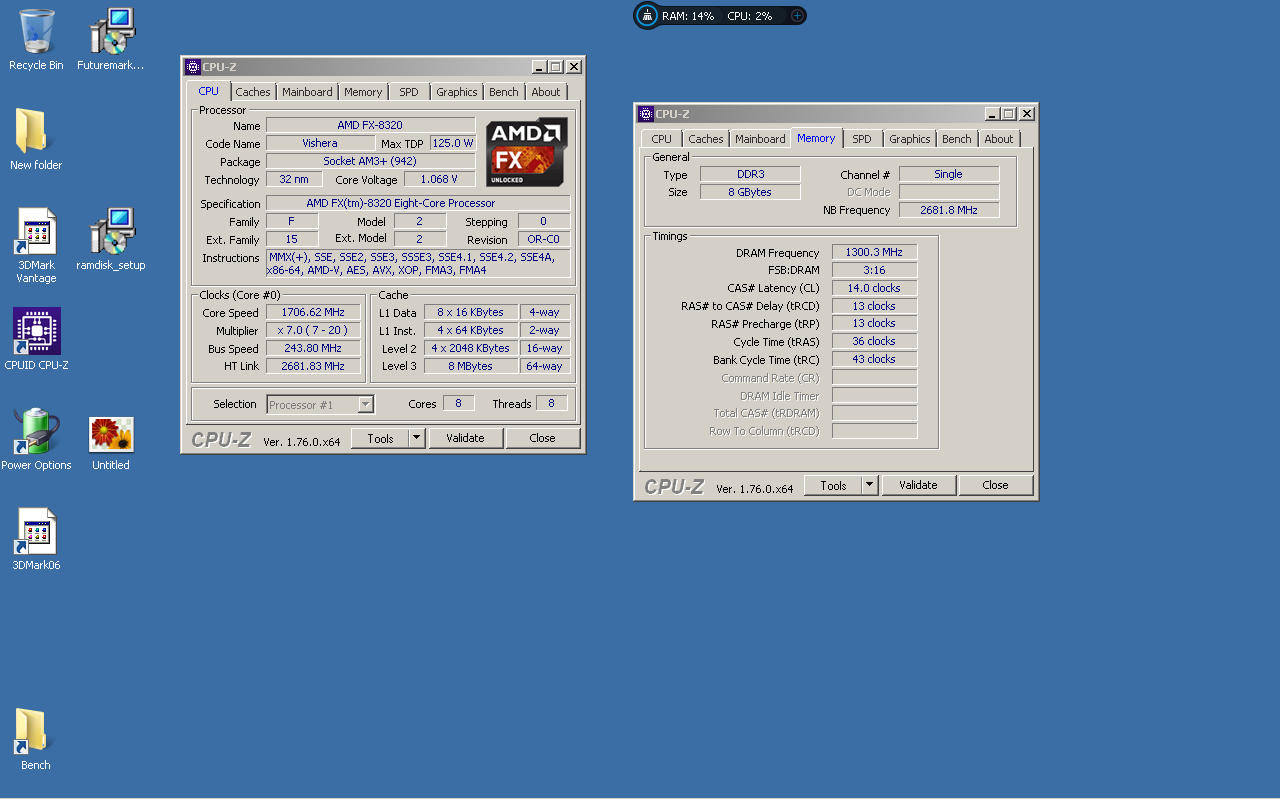Viewport: 1280px width, 800px height.
Task: Open the Bench tab in the right CPU-Z window
Action: 957,139
